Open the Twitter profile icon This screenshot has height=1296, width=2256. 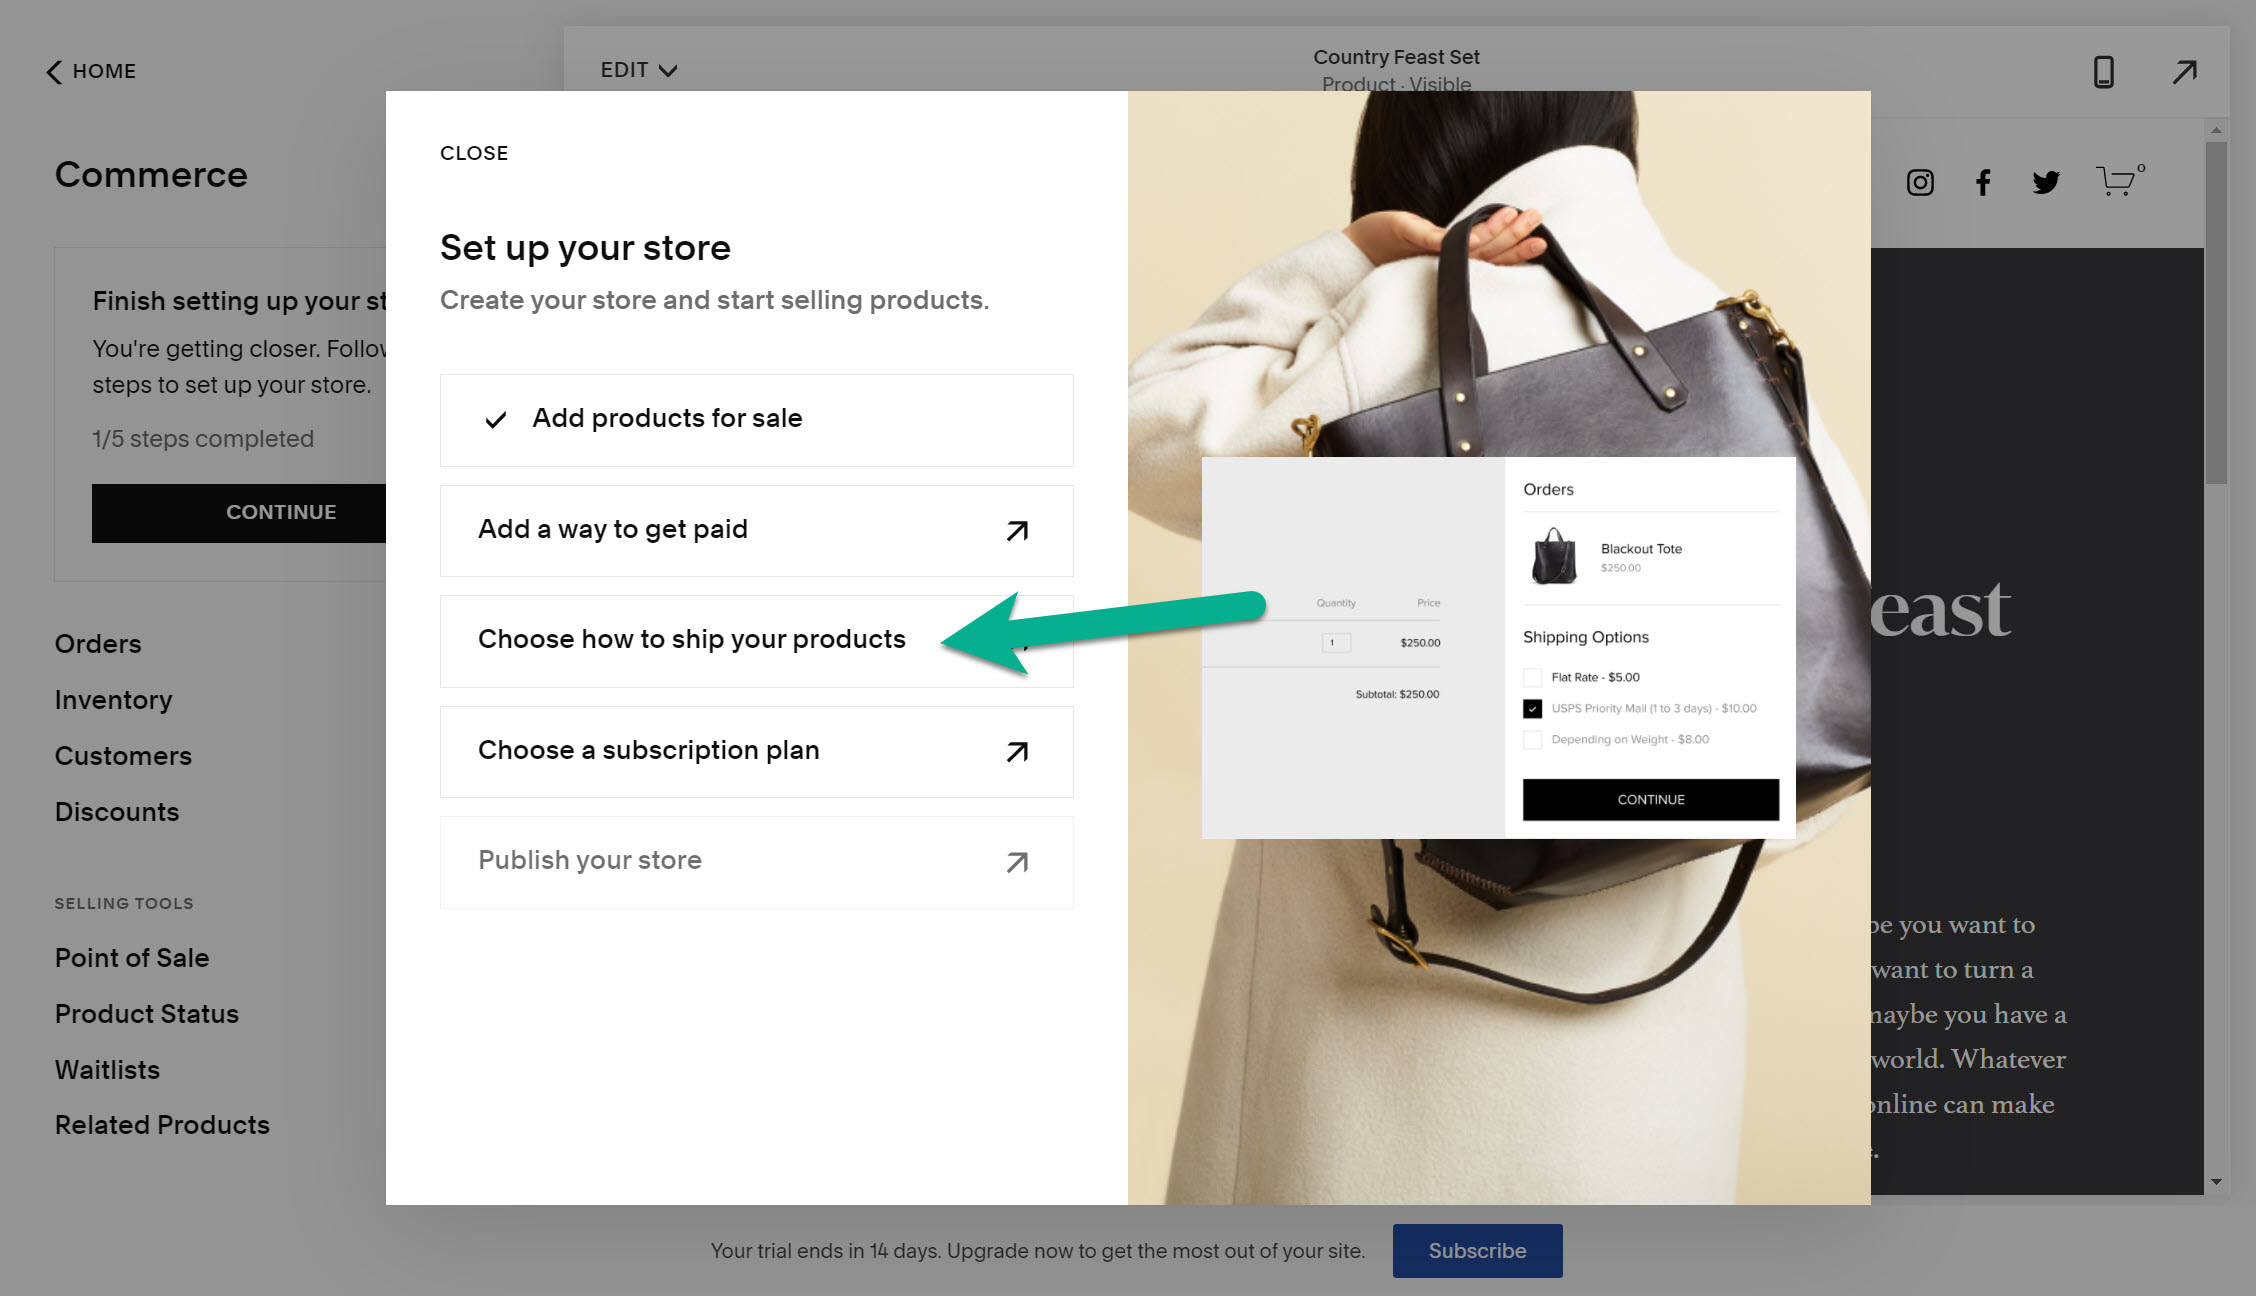pyautogui.click(x=2046, y=182)
